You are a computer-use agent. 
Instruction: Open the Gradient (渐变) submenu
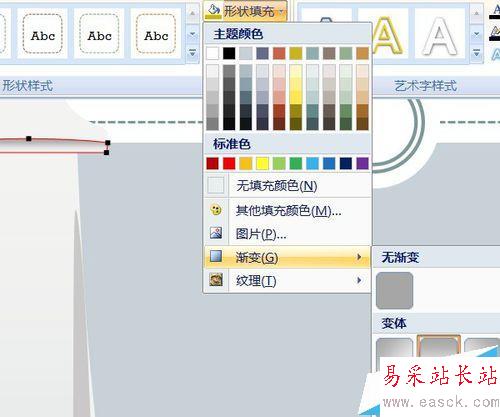click(x=287, y=257)
